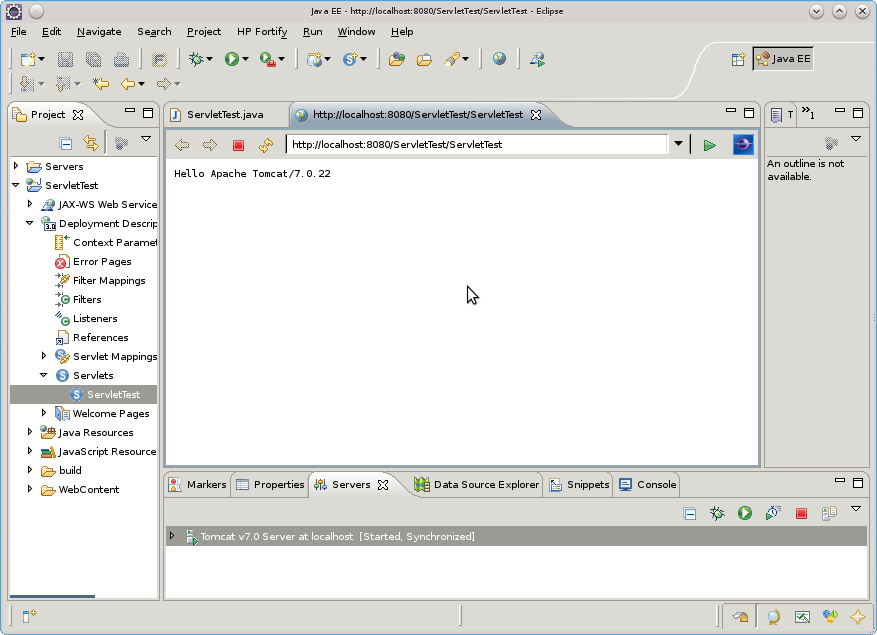
Task: Expand JAX-WS Web Services node
Action: point(30,204)
